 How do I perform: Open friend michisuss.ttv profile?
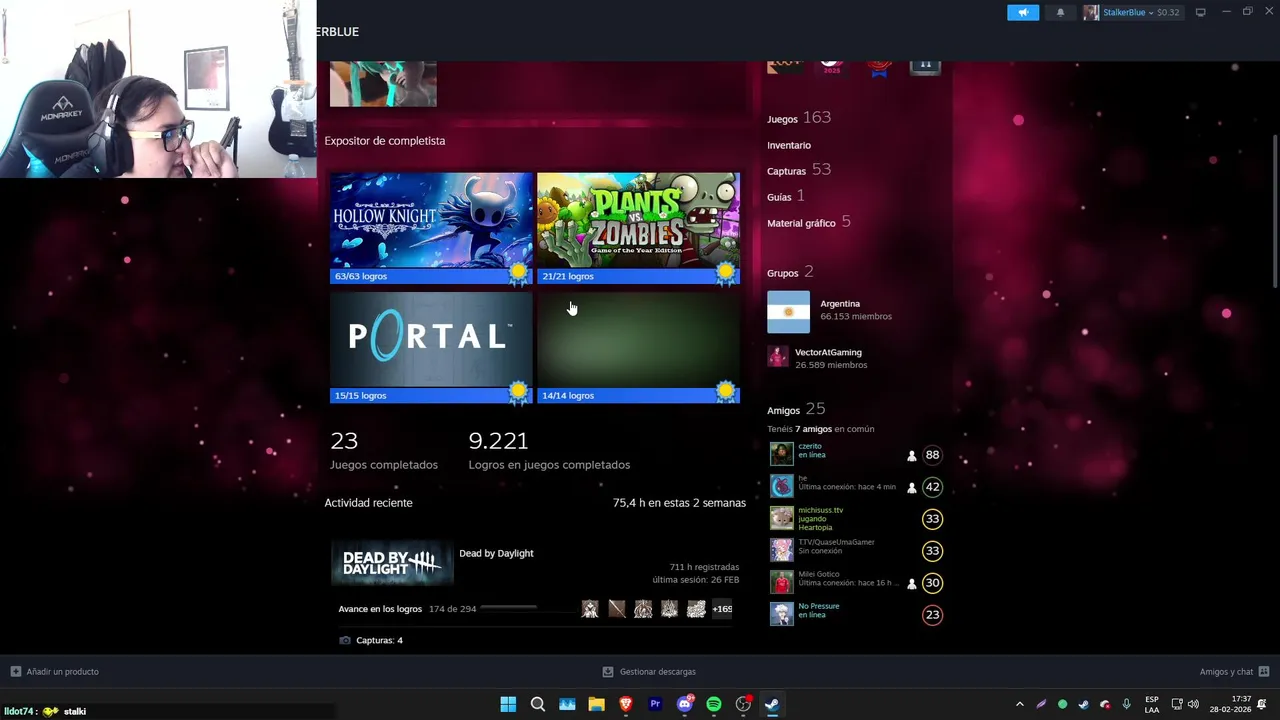pos(821,510)
